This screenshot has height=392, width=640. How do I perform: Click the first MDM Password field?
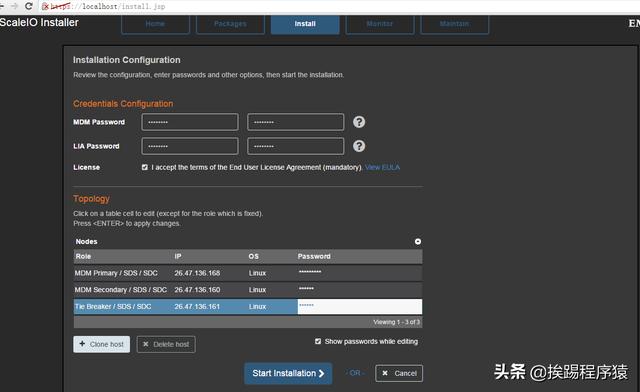tap(190, 122)
